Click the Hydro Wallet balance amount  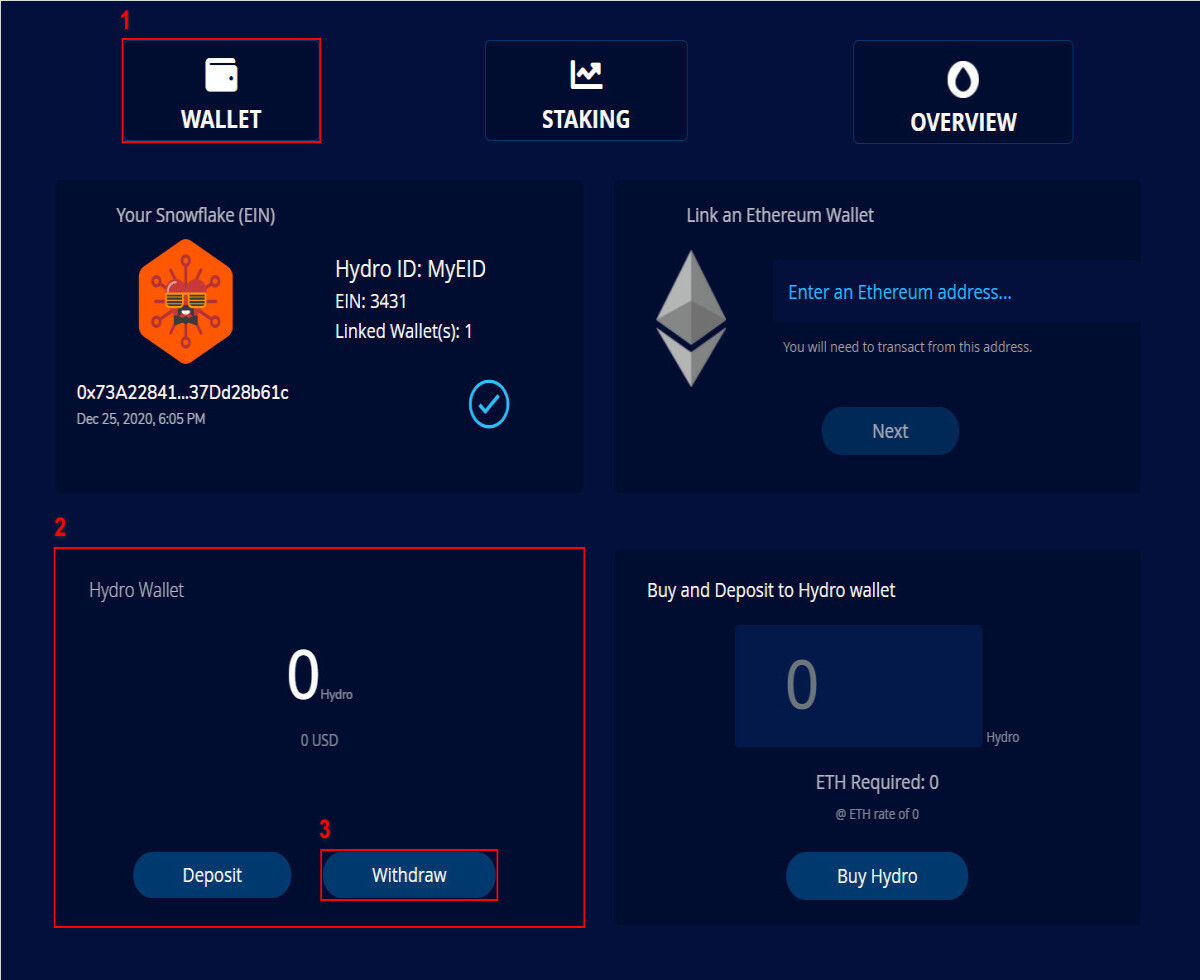[303, 676]
